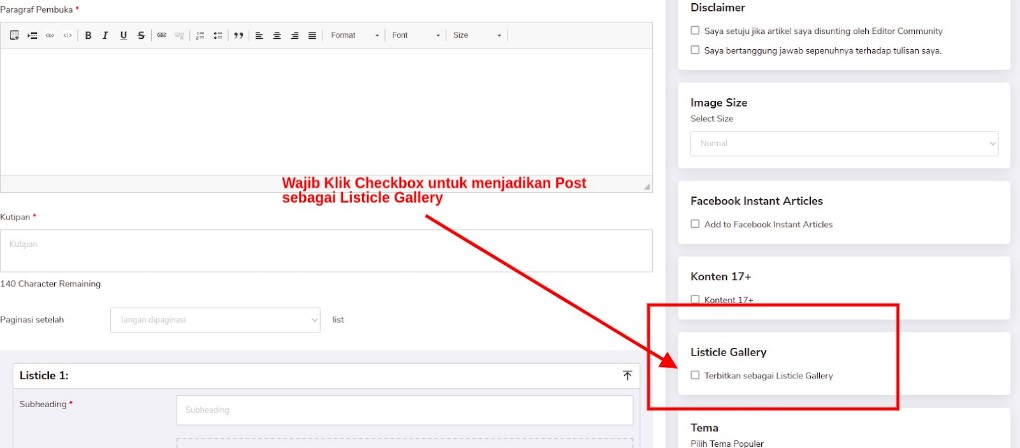Agree to Editor Community editing disclaimer checkbox
Viewport: 1020px width, 448px height.
coord(695,31)
